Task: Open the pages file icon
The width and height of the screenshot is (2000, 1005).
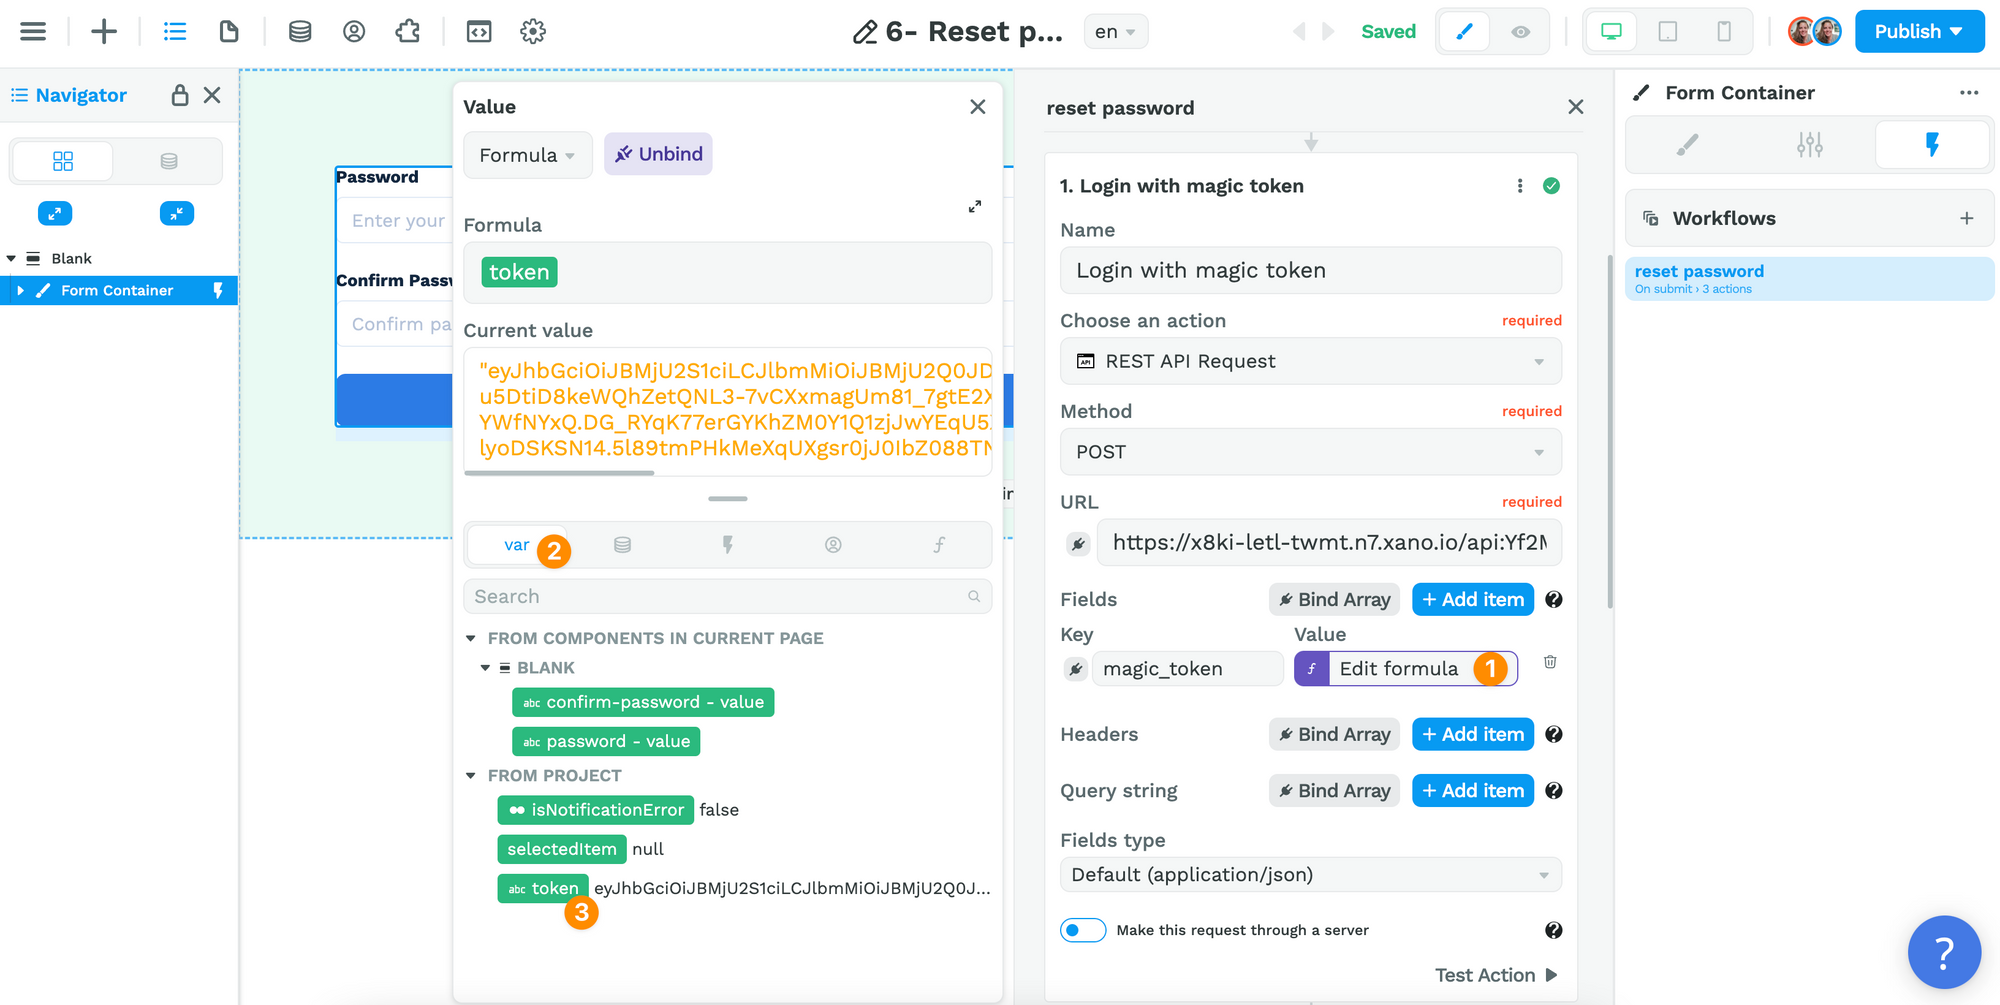Action: [229, 32]
